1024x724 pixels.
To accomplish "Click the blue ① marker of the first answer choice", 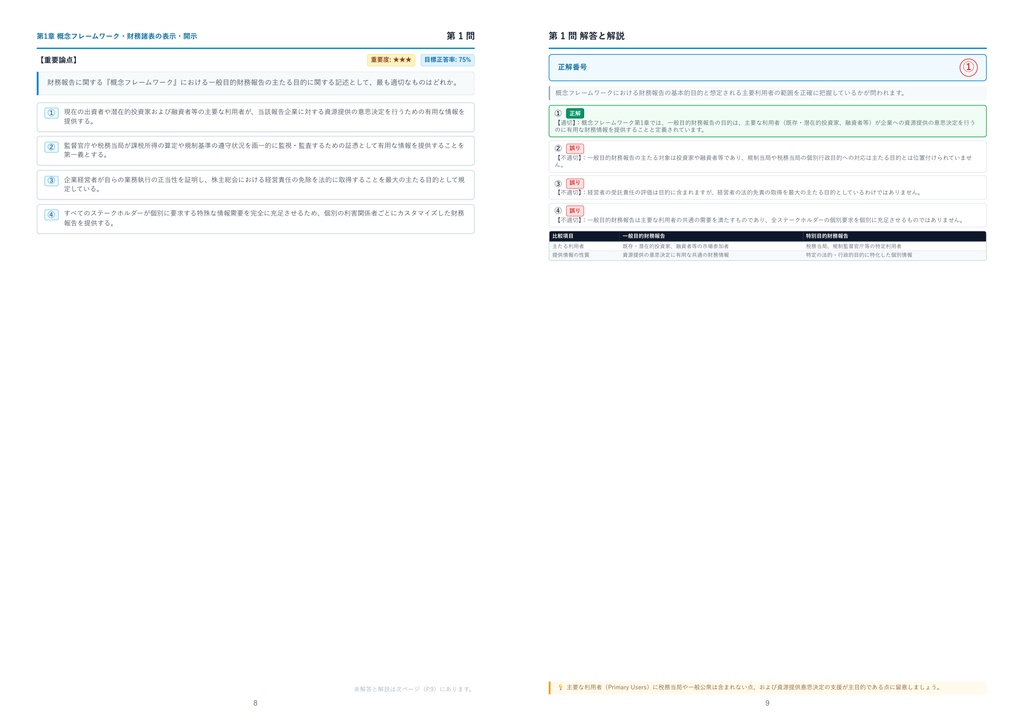I will (x=52, y=113).
